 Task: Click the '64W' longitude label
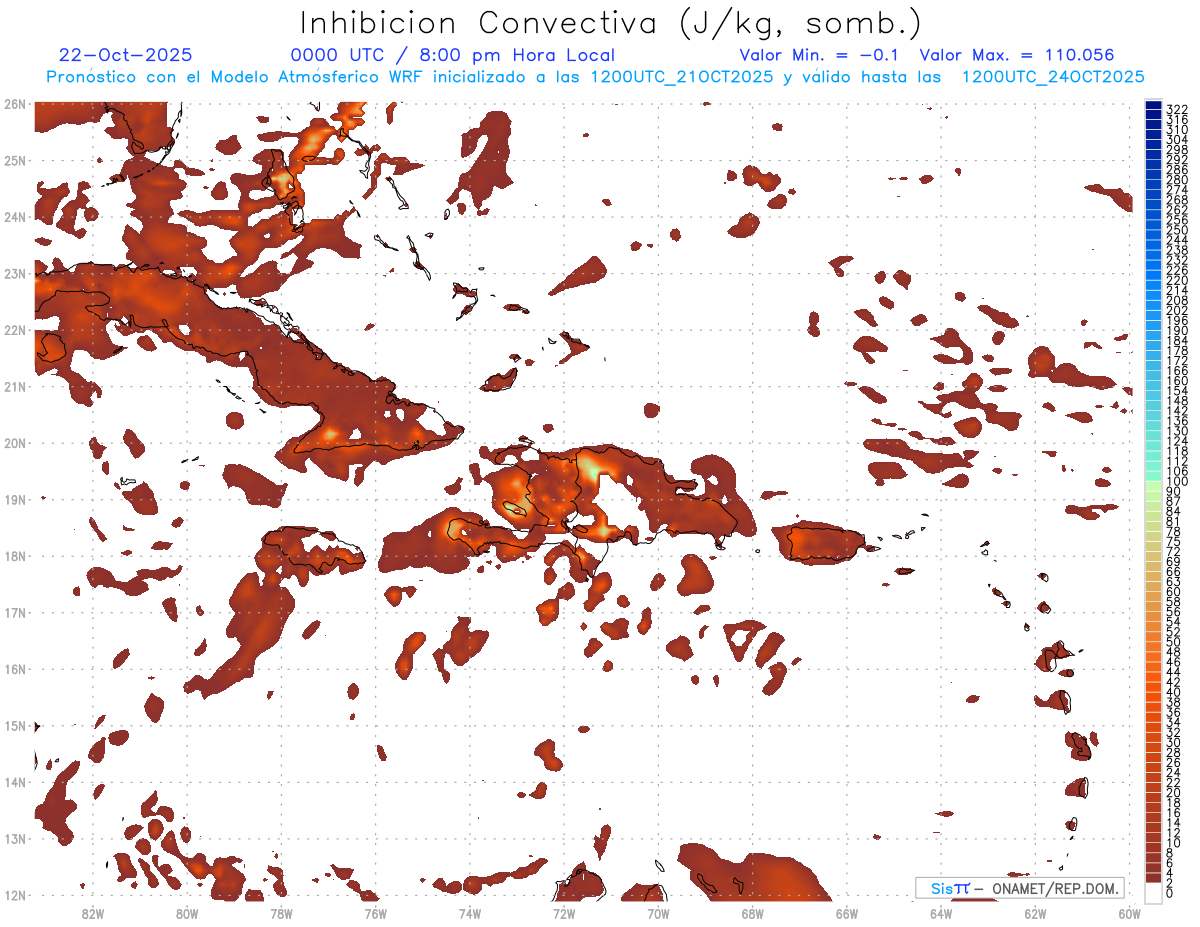point(941,913)
